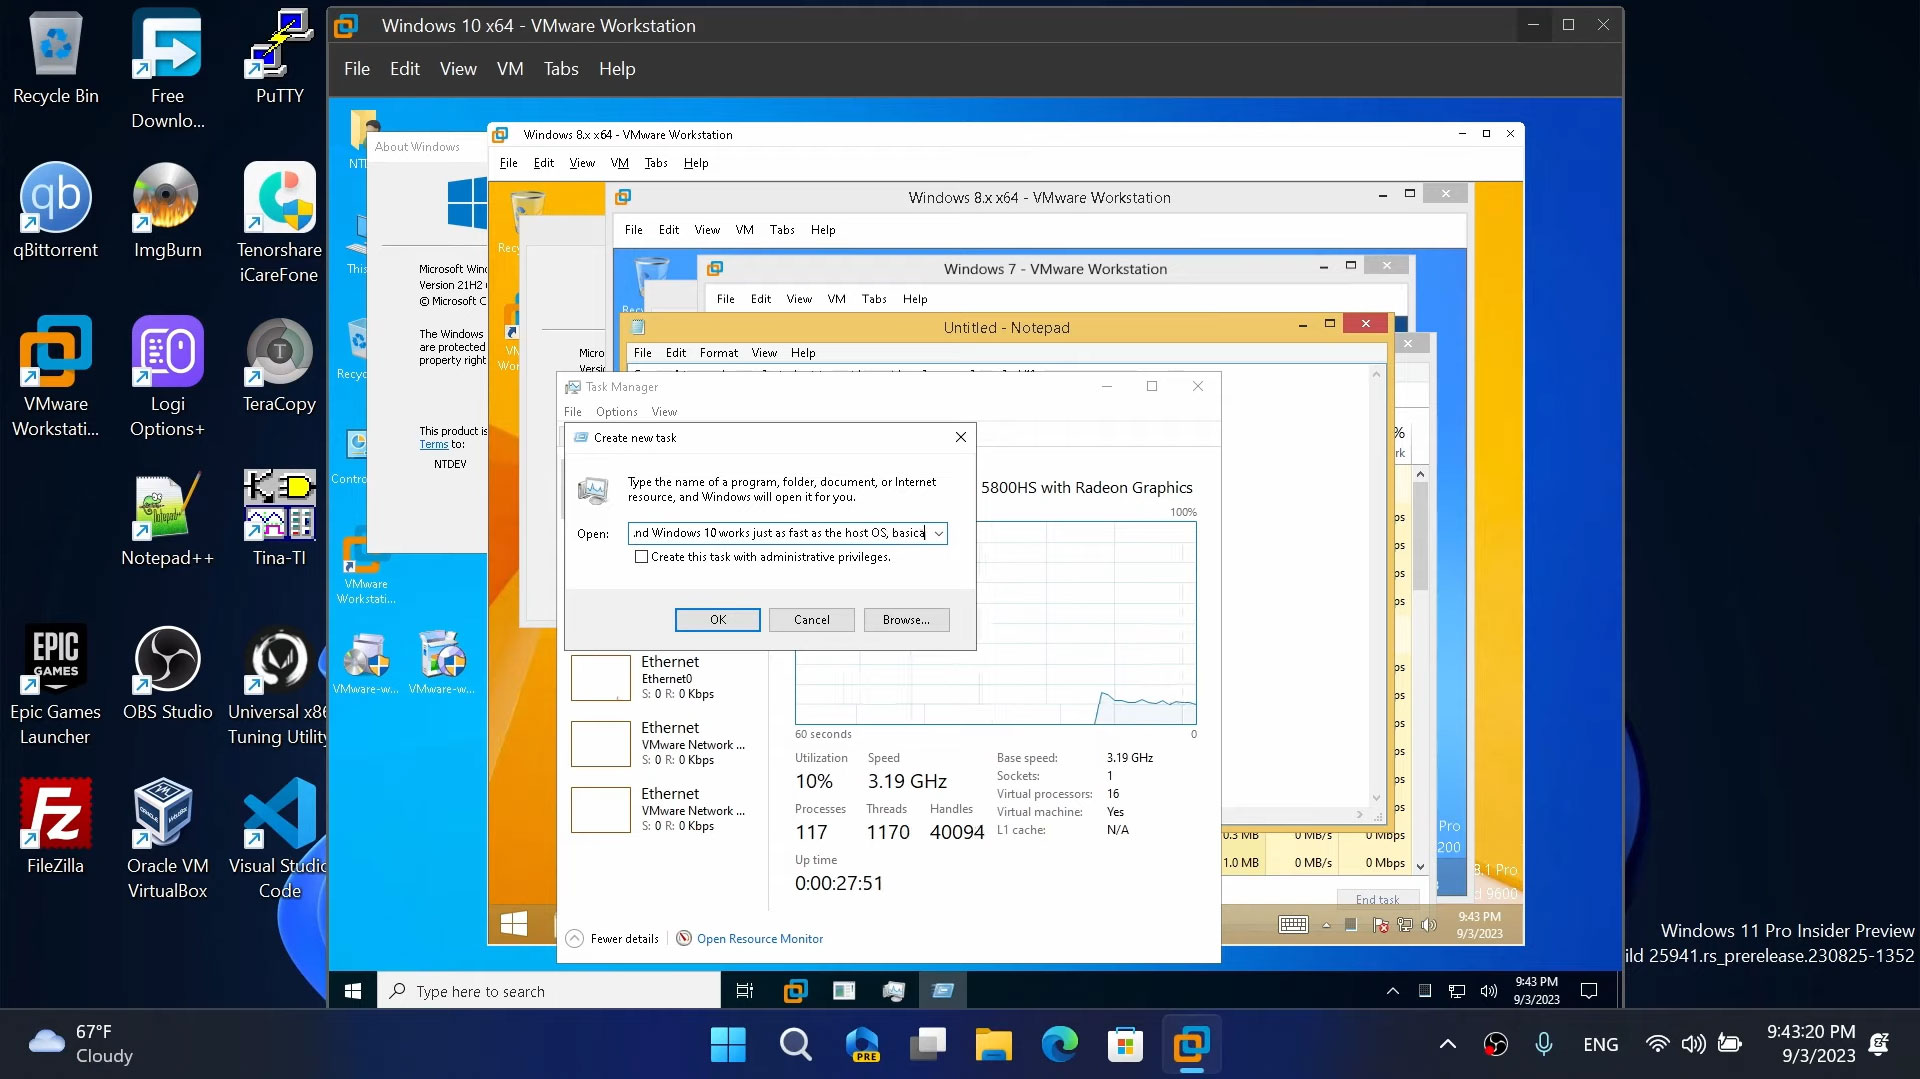Click the Windows 10 guest Start button
This screenshot has width=1920, height=1079.
[352, 991]
